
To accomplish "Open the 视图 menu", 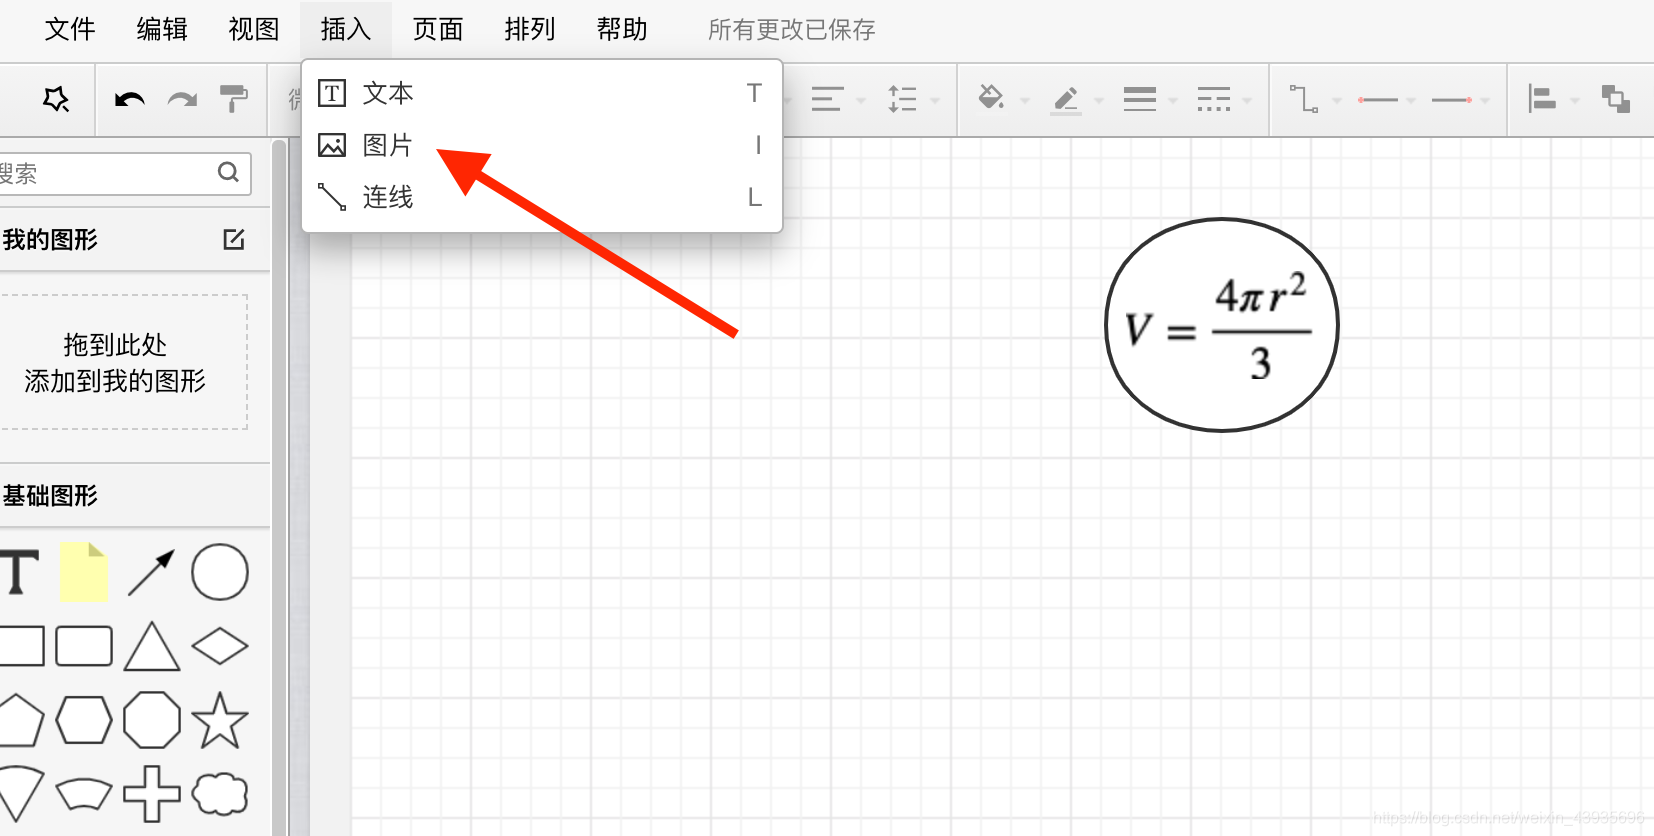I will click(254, 30).
